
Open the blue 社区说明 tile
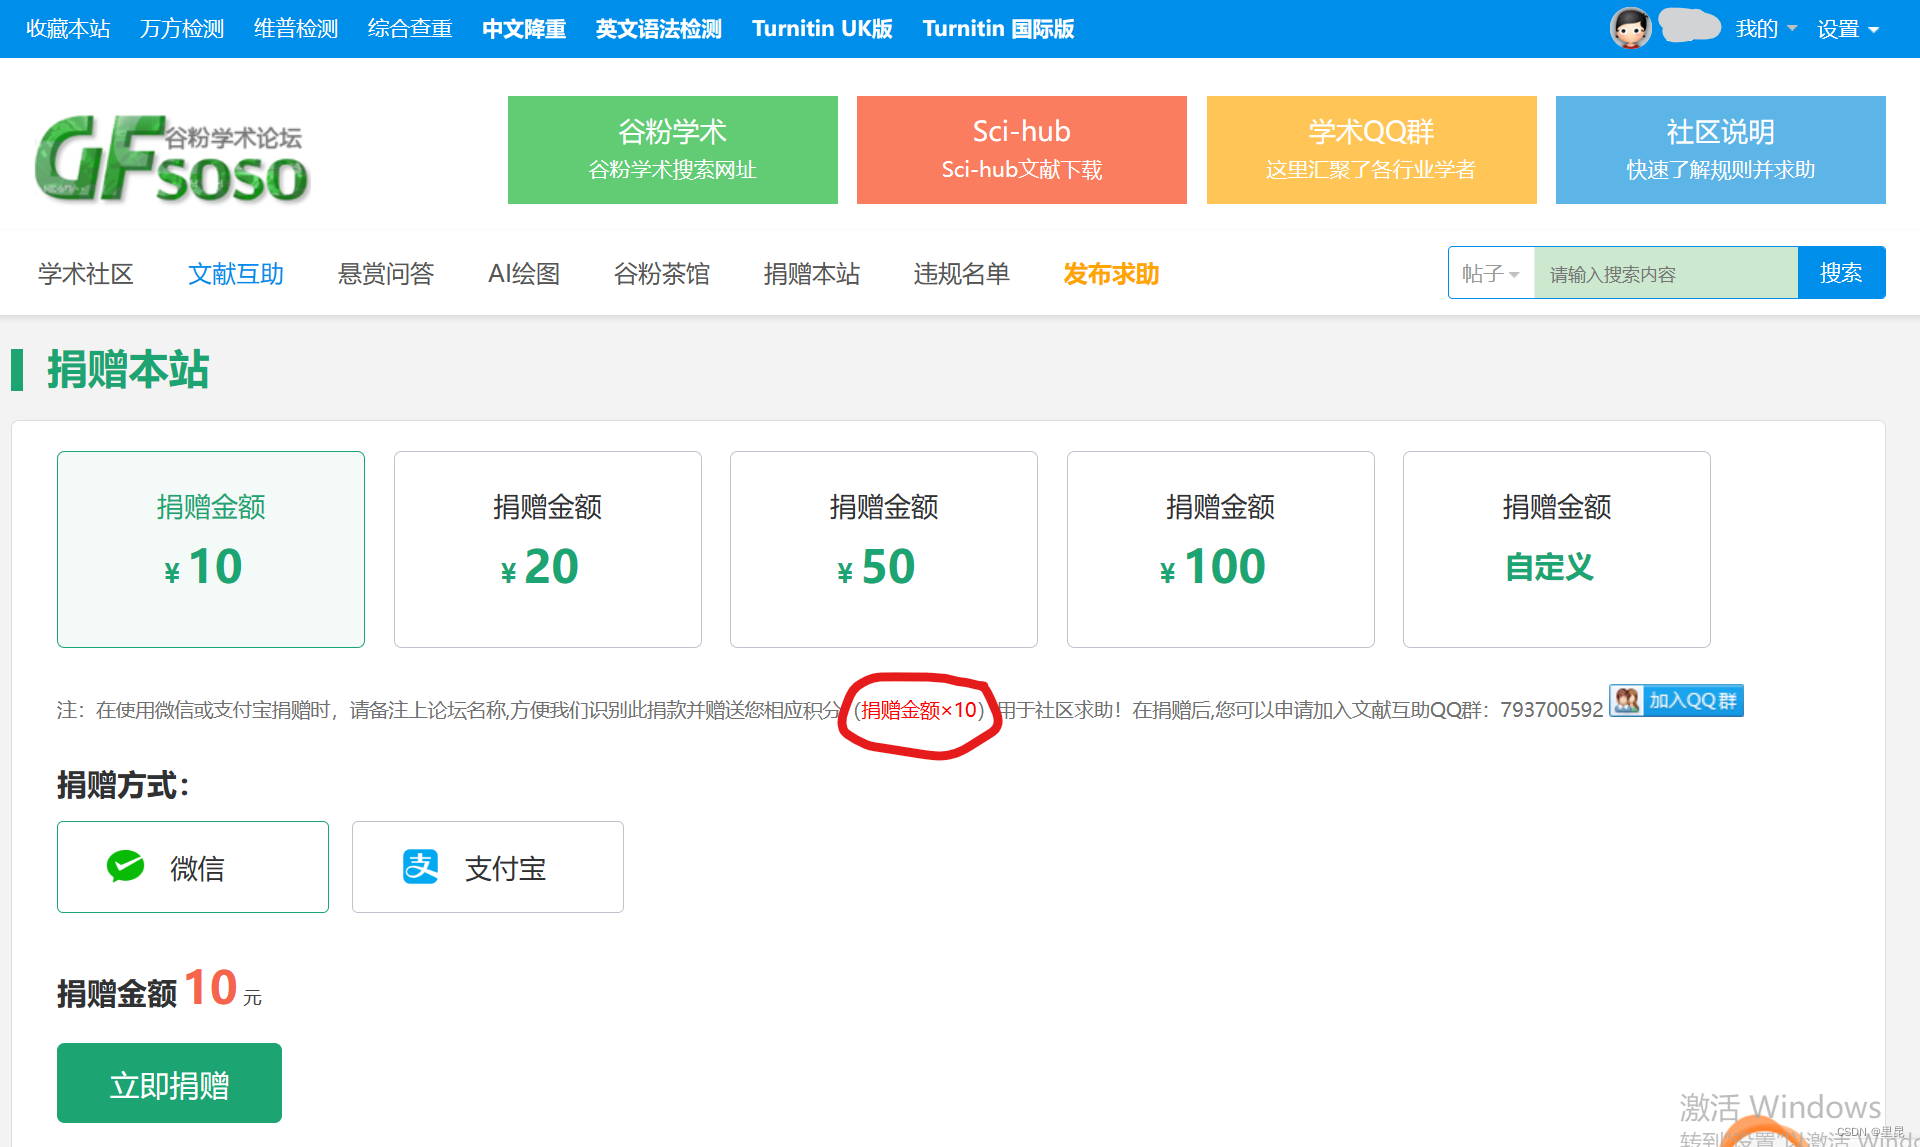pyautogui.click(x=1720, y=150)
